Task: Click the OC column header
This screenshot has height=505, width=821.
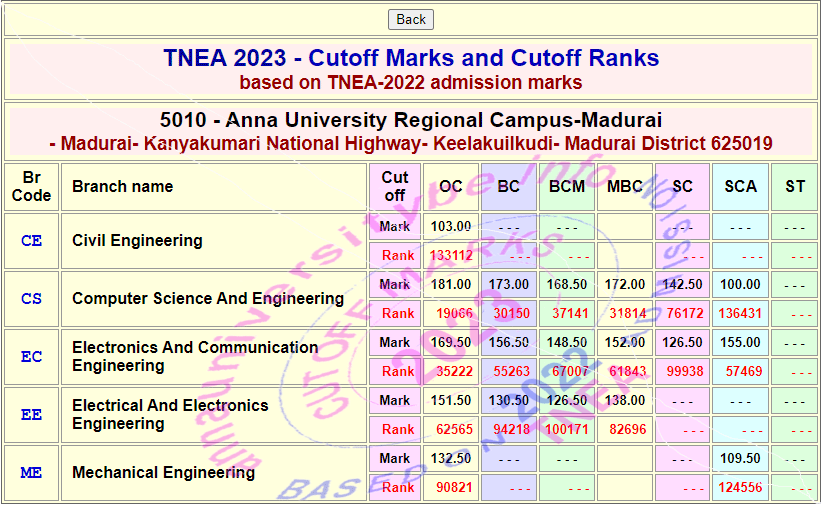Action: point(451,186)
